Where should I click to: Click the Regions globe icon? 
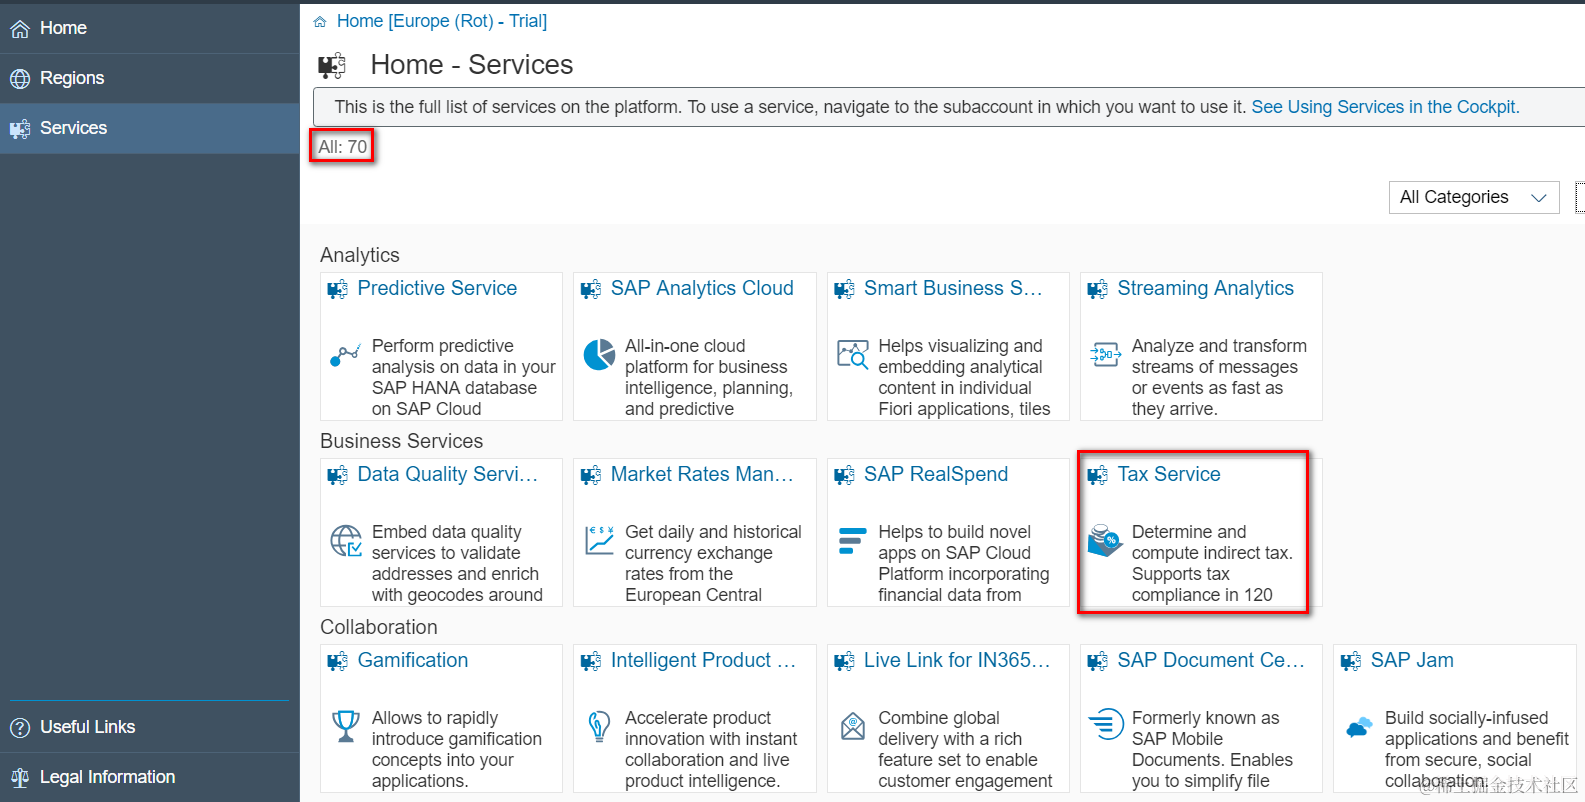[20, 78]
